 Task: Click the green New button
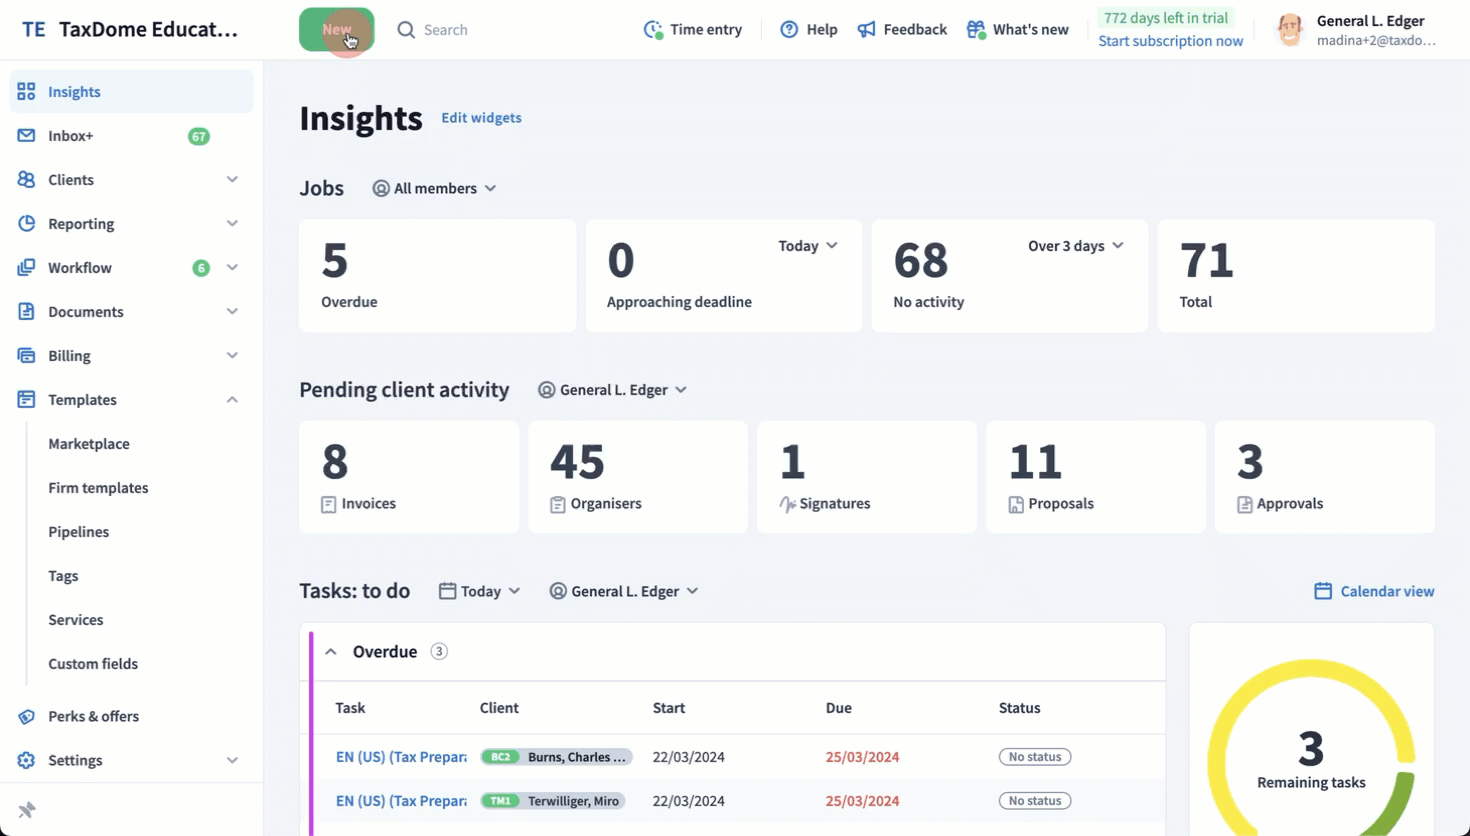pyautogui.click(x=336, y=30)
